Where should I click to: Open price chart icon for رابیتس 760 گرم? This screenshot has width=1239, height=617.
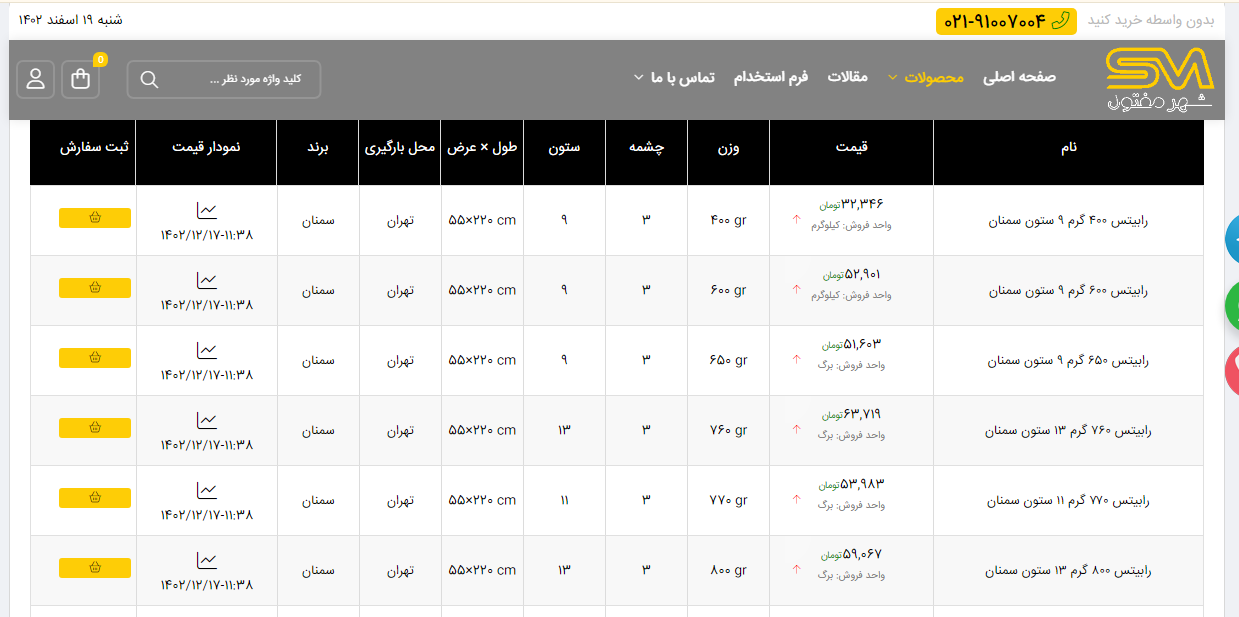click(206, 420)
